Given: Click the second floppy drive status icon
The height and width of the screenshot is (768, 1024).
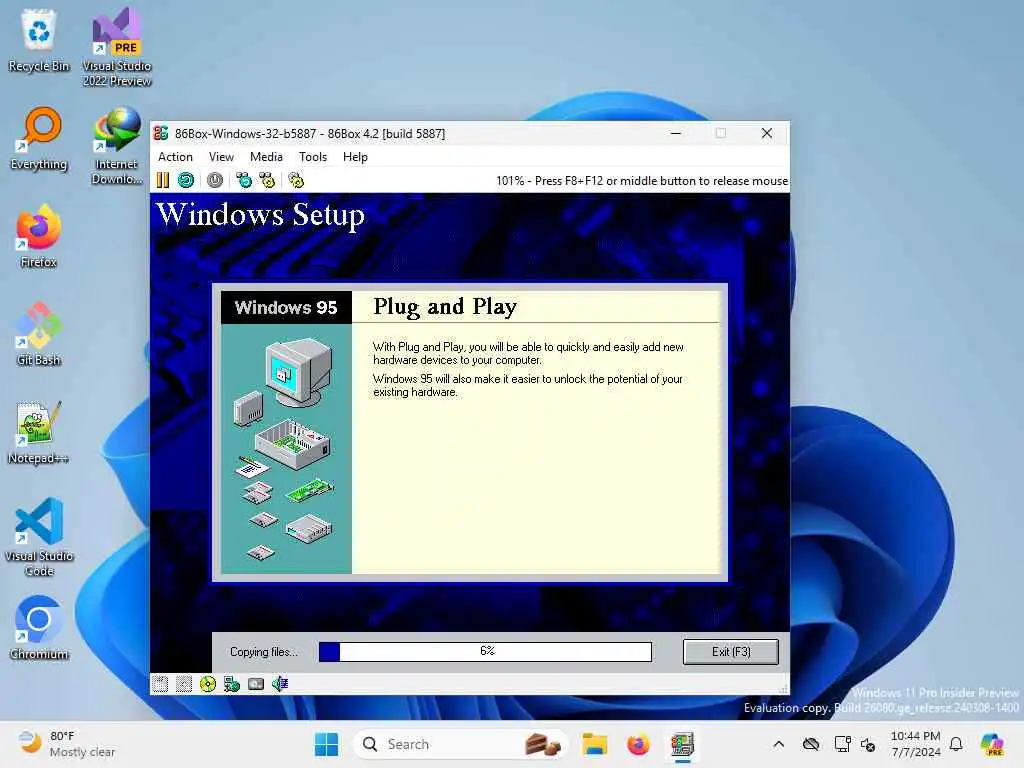Looking at the screenshot, I should pyautogui.click(x=184, y=684).
